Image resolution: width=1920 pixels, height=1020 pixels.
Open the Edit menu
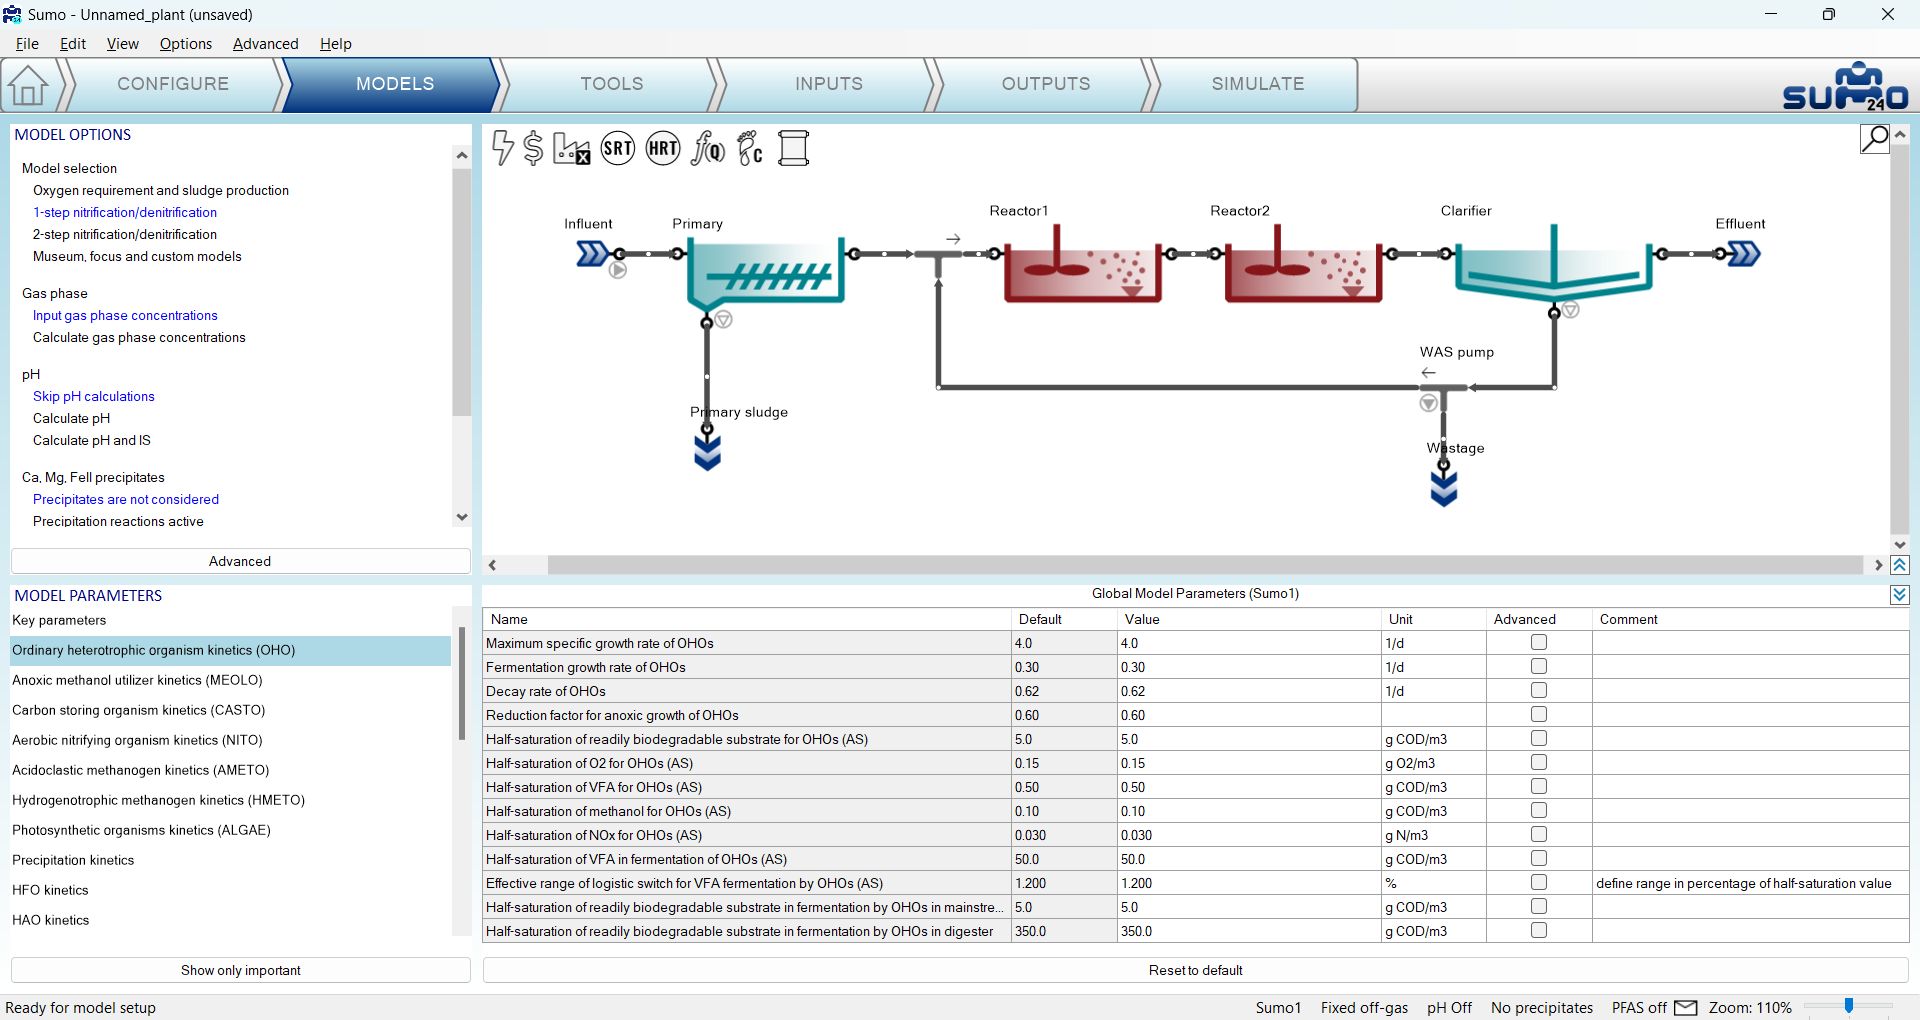pyautogui.click(x=73, y=44)
